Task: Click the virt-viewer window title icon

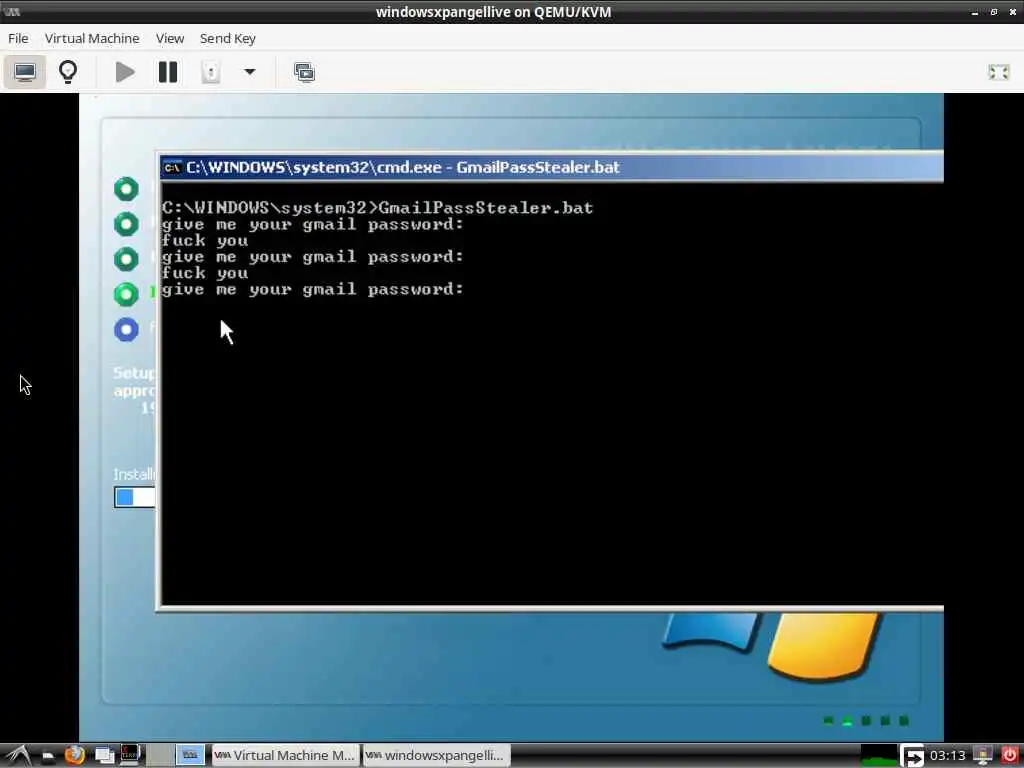Action: click(x=12, y=11)
